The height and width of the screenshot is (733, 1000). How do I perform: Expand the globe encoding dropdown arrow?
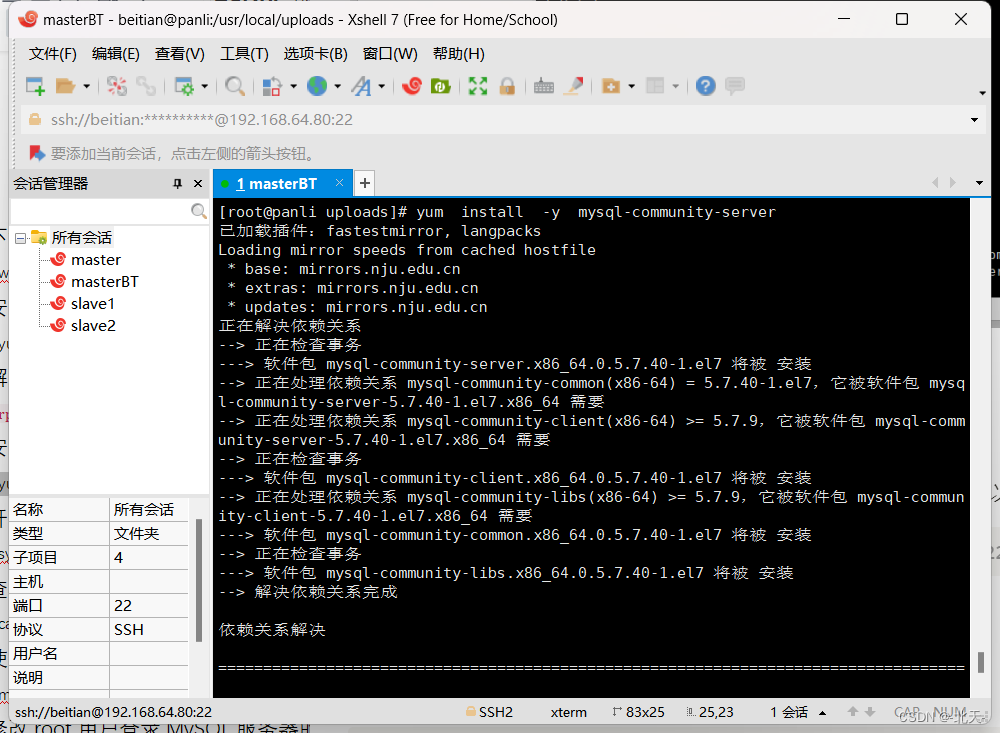click(x=337, y=86)
